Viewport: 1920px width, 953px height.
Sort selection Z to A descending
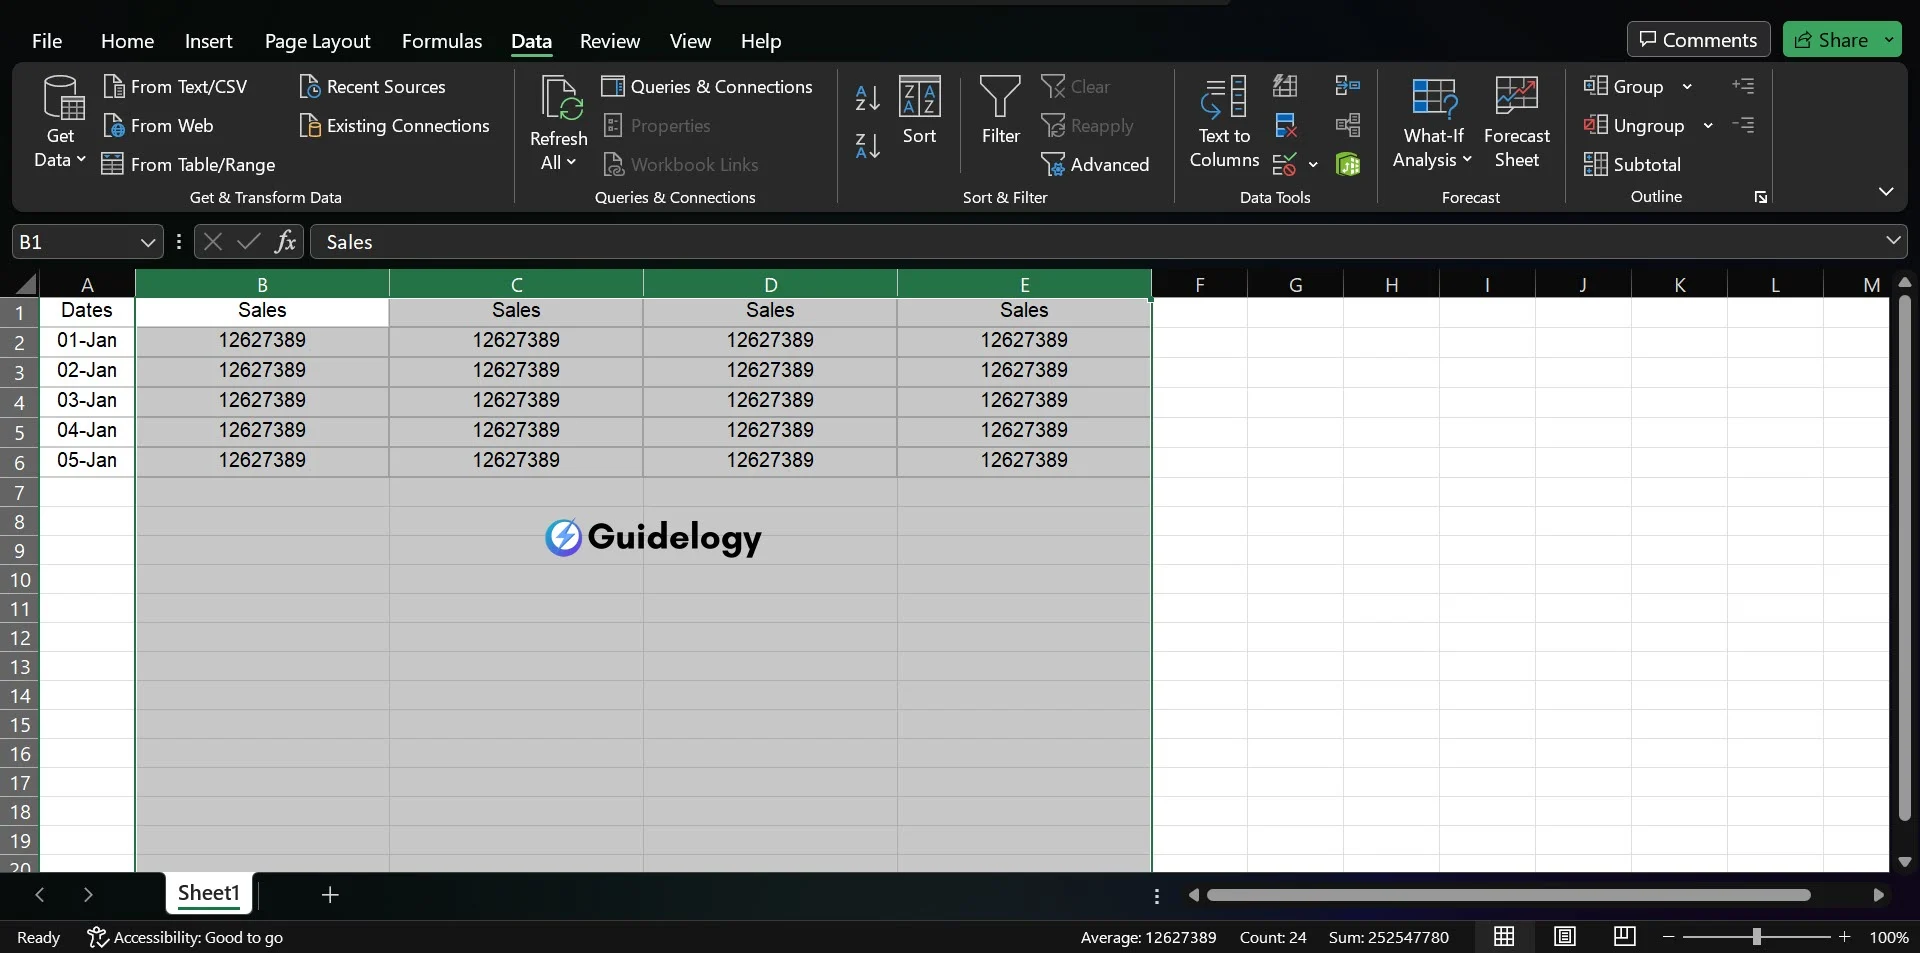pos(867,146)
